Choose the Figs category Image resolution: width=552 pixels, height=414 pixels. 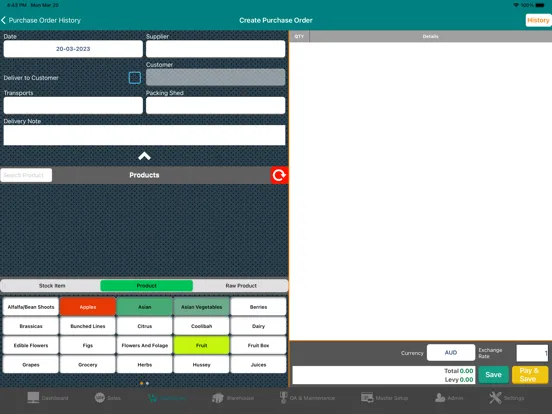pyautogui.click(x=88, y=345)
